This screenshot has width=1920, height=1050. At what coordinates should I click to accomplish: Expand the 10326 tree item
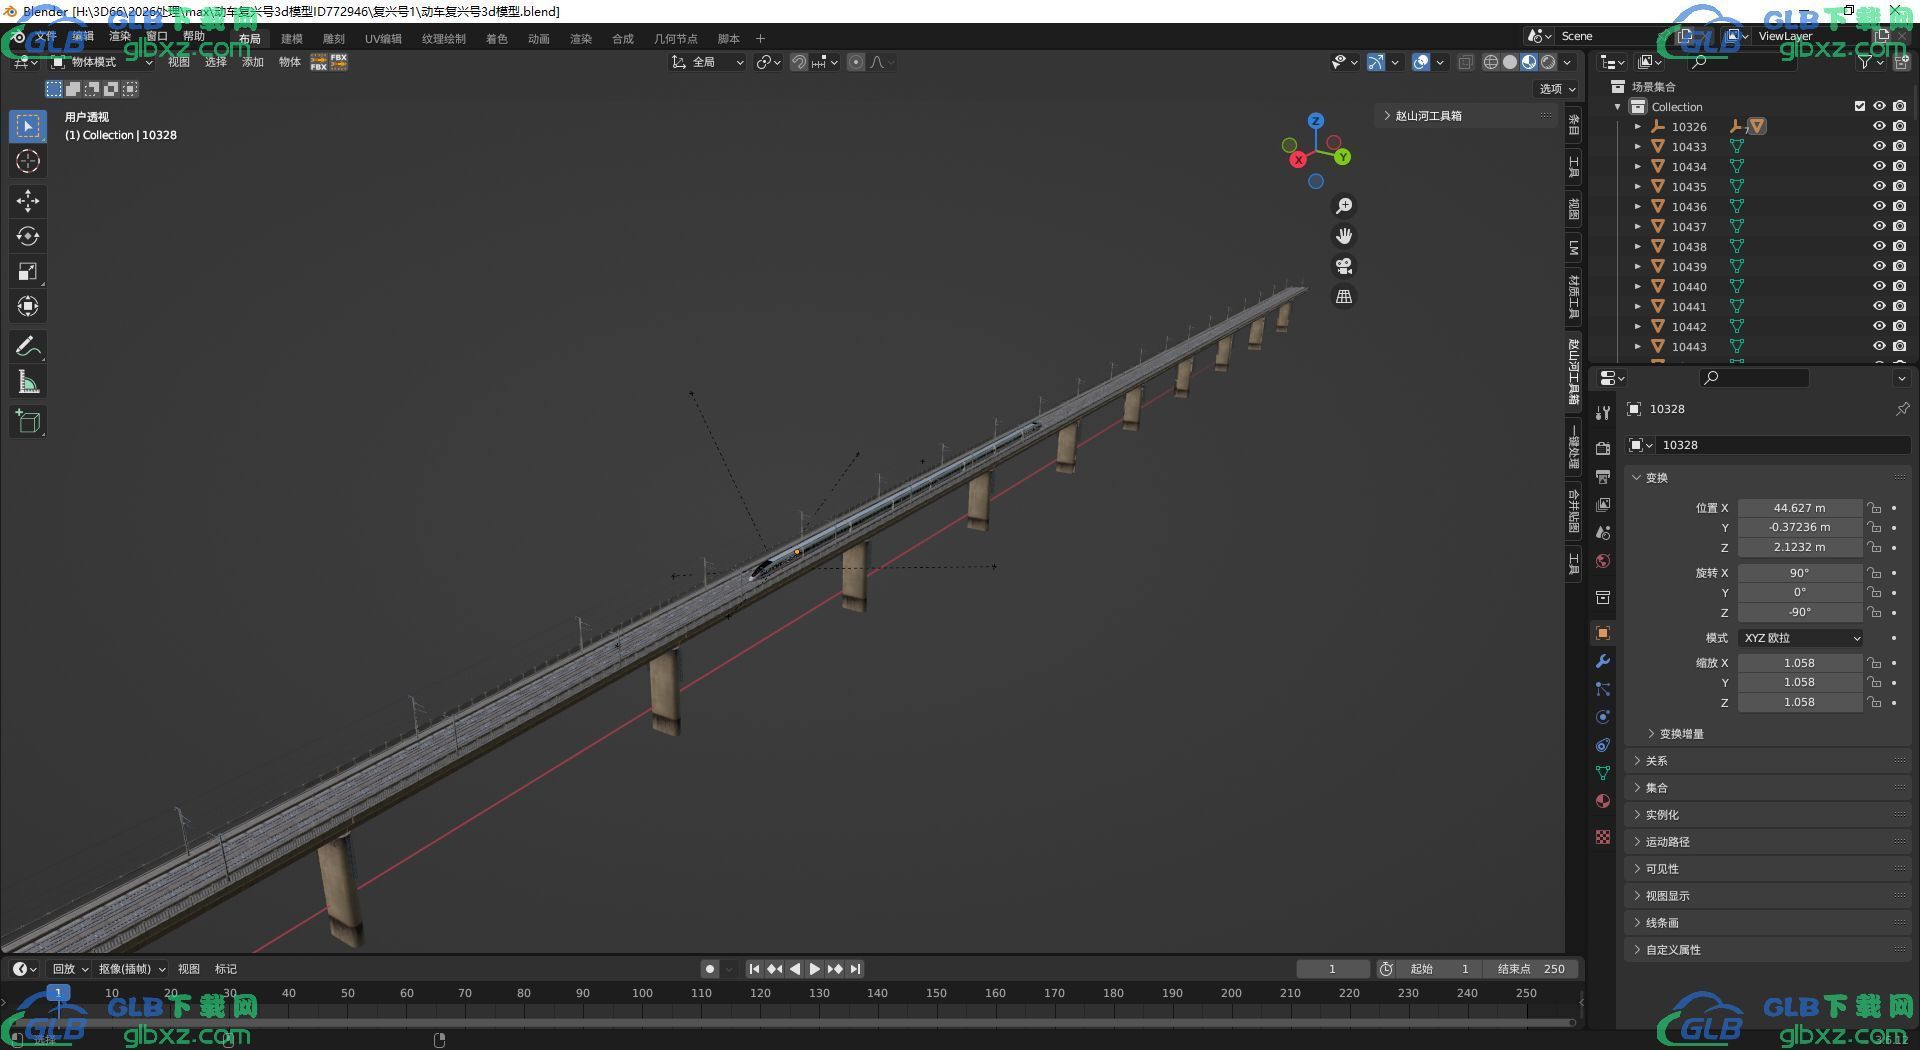click(x=1638, y=127)
